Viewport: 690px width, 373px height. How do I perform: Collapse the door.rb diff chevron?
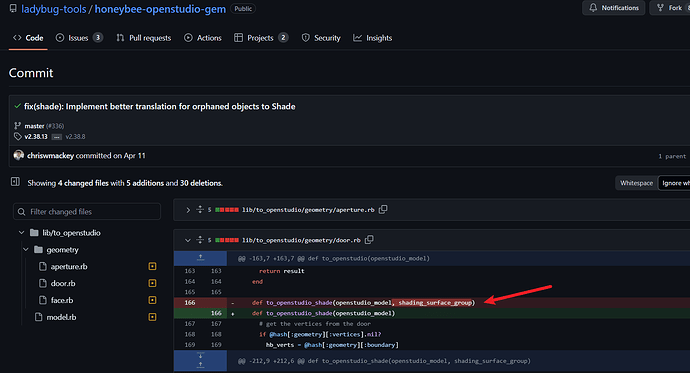(x=188, y=240)
